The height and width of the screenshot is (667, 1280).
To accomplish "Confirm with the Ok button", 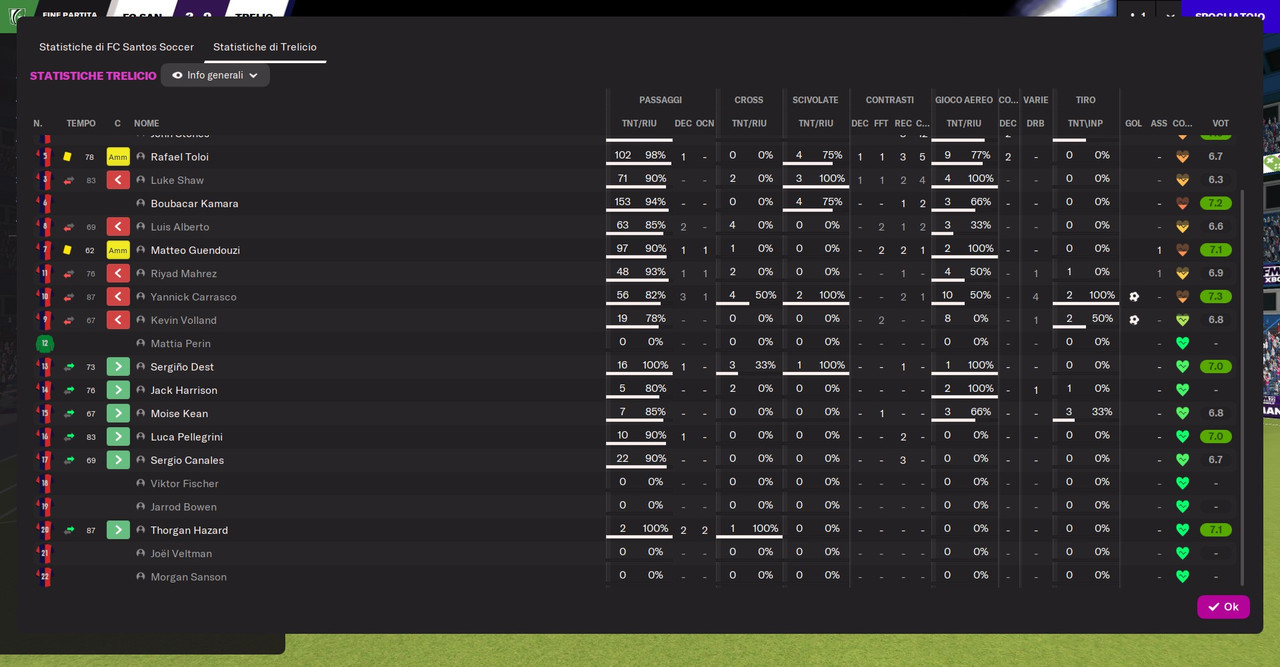I will click(x=1223, y=607).
